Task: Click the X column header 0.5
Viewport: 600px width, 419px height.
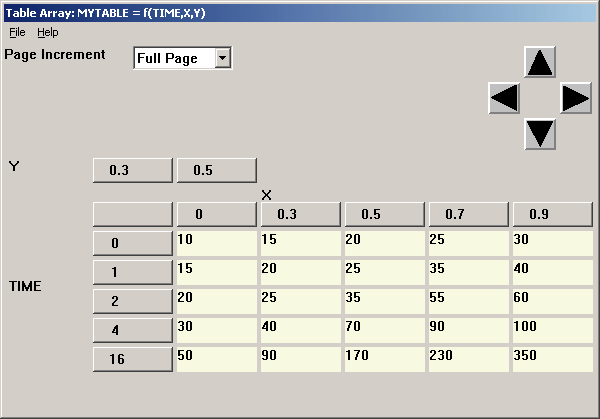Action: click(x=385, y=214)
